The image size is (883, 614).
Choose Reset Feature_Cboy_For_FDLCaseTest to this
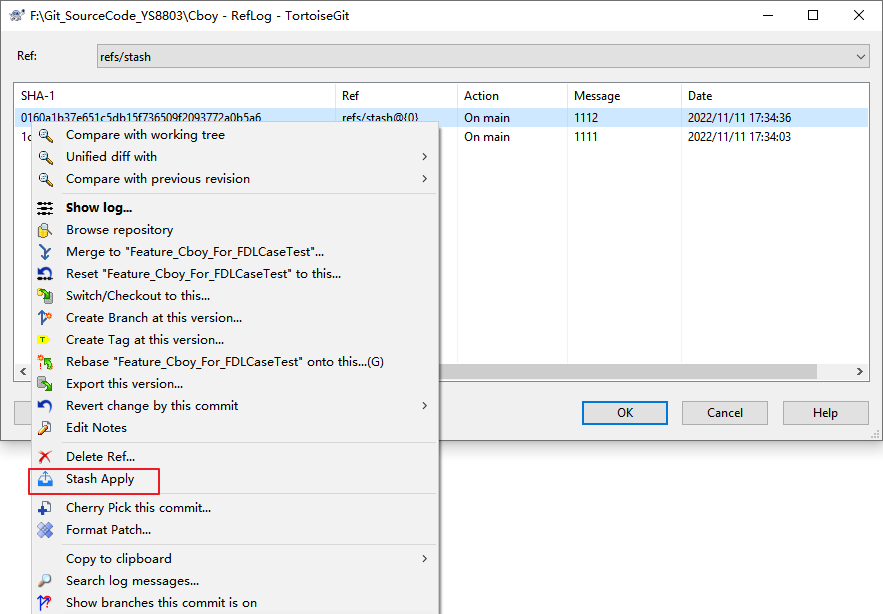pos(235,274)
